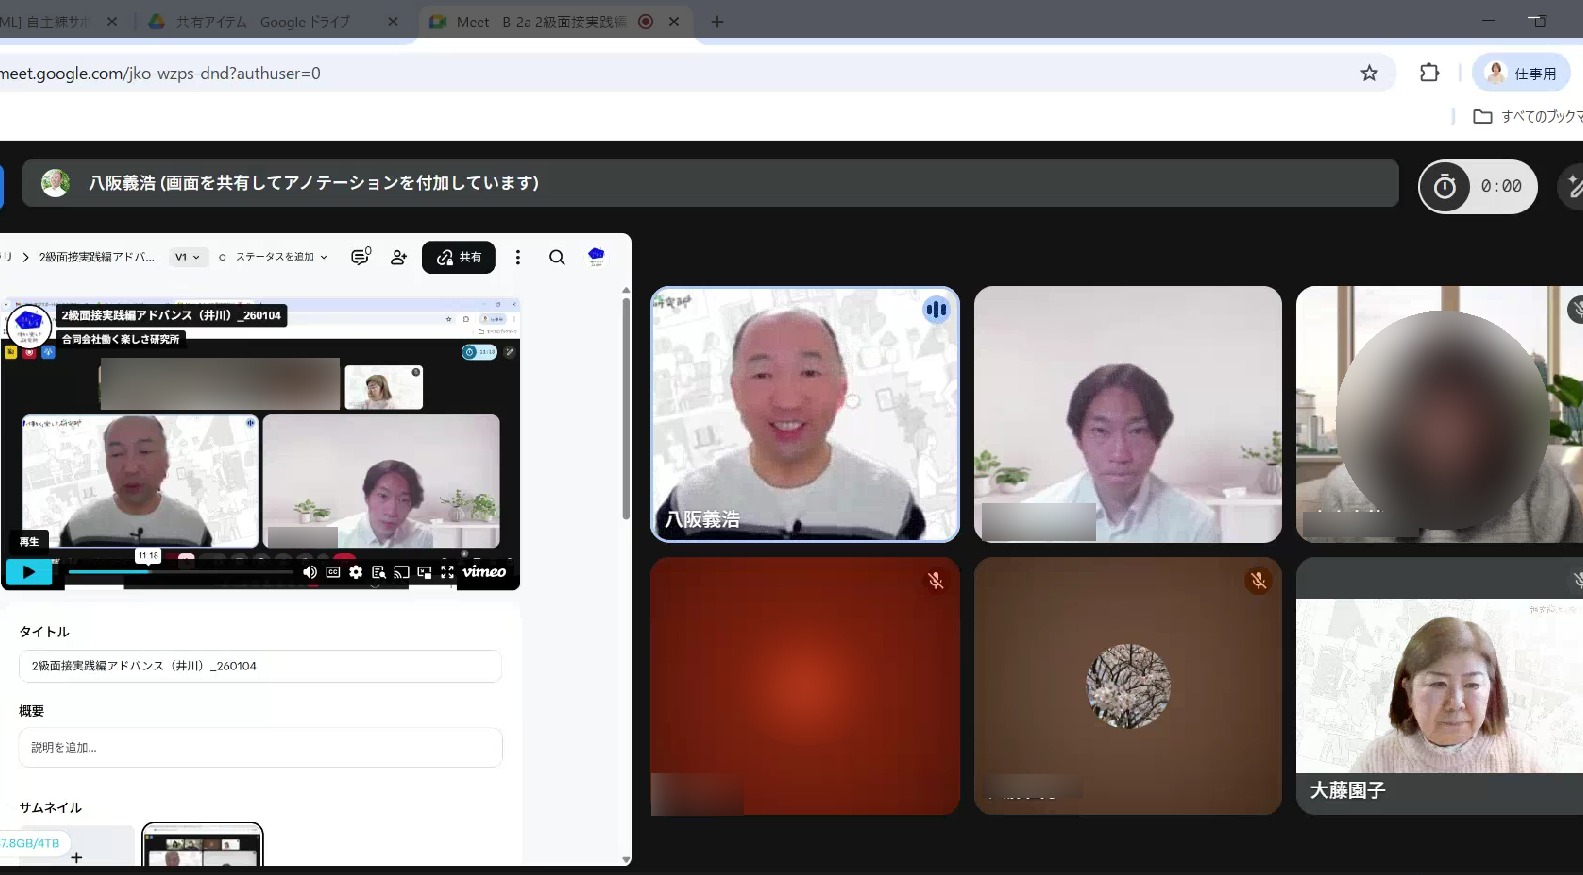Mute the Vimeo player volume
This screenshot has height=875, width=1583.
[x=310, y=572]
